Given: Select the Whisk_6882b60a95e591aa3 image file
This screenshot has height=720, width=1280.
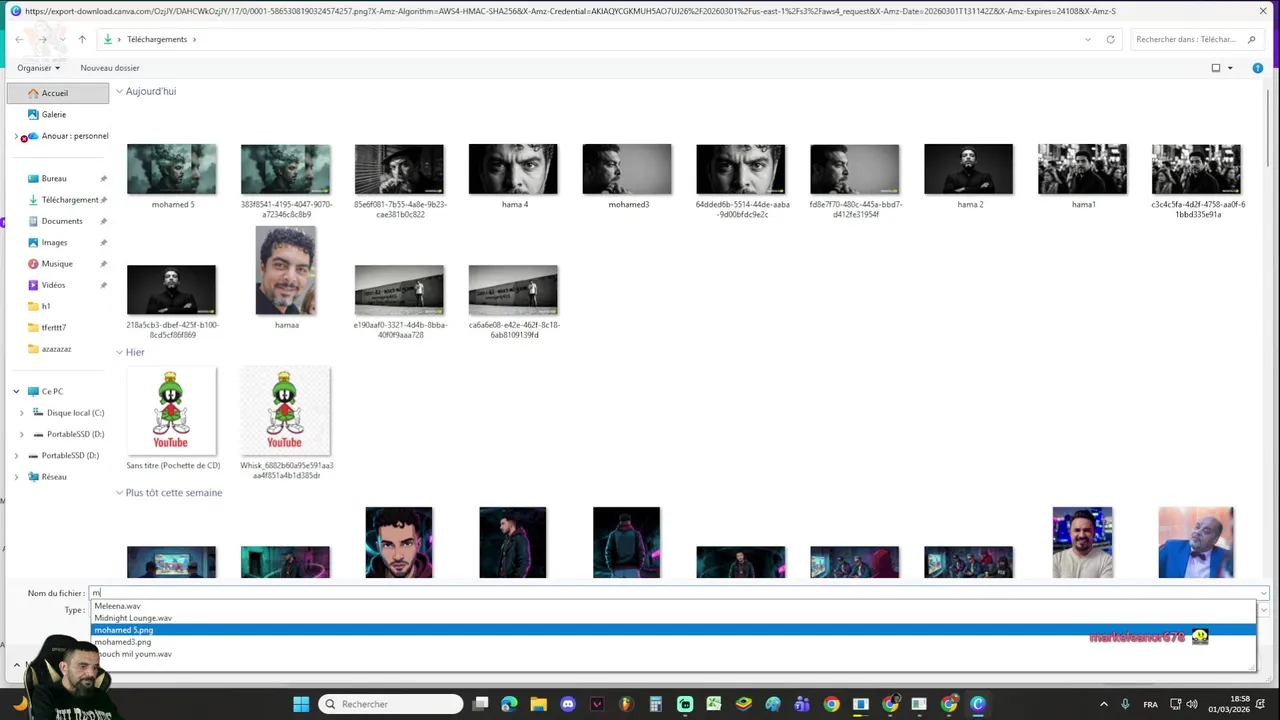Looking at the screenshot, I should (286, 423).
